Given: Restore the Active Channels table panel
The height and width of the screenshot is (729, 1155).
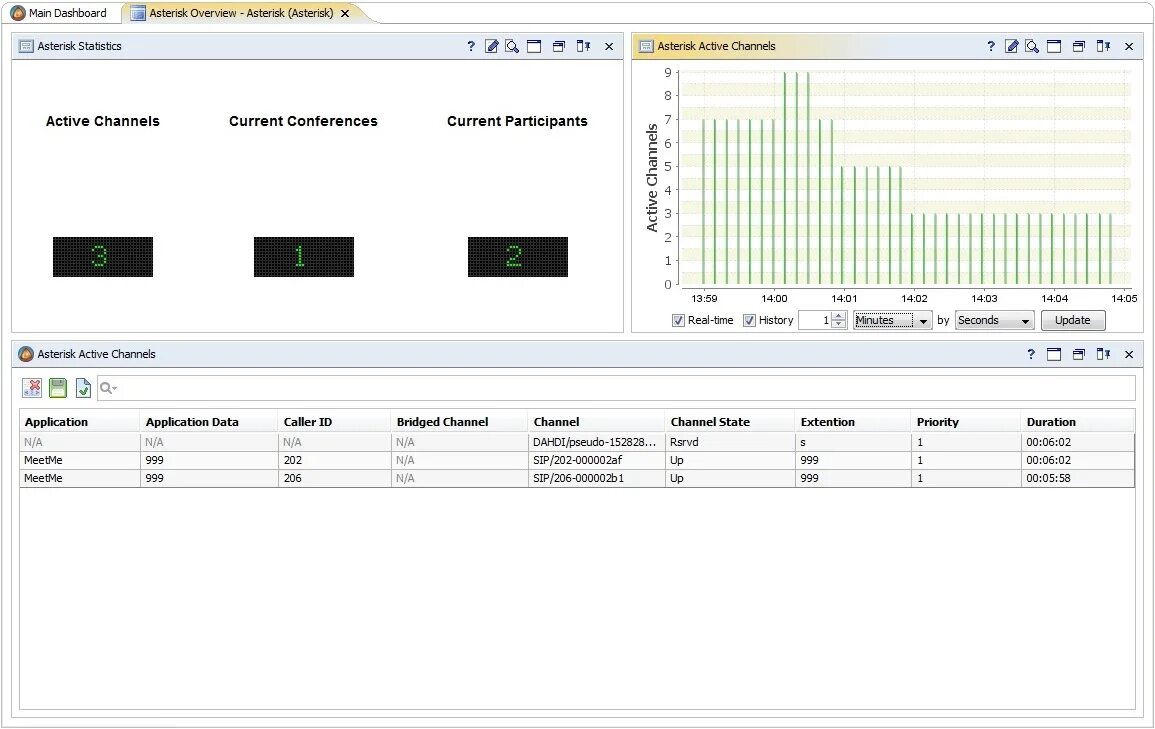Looking at the screenshot, I should click(1079, 354).
